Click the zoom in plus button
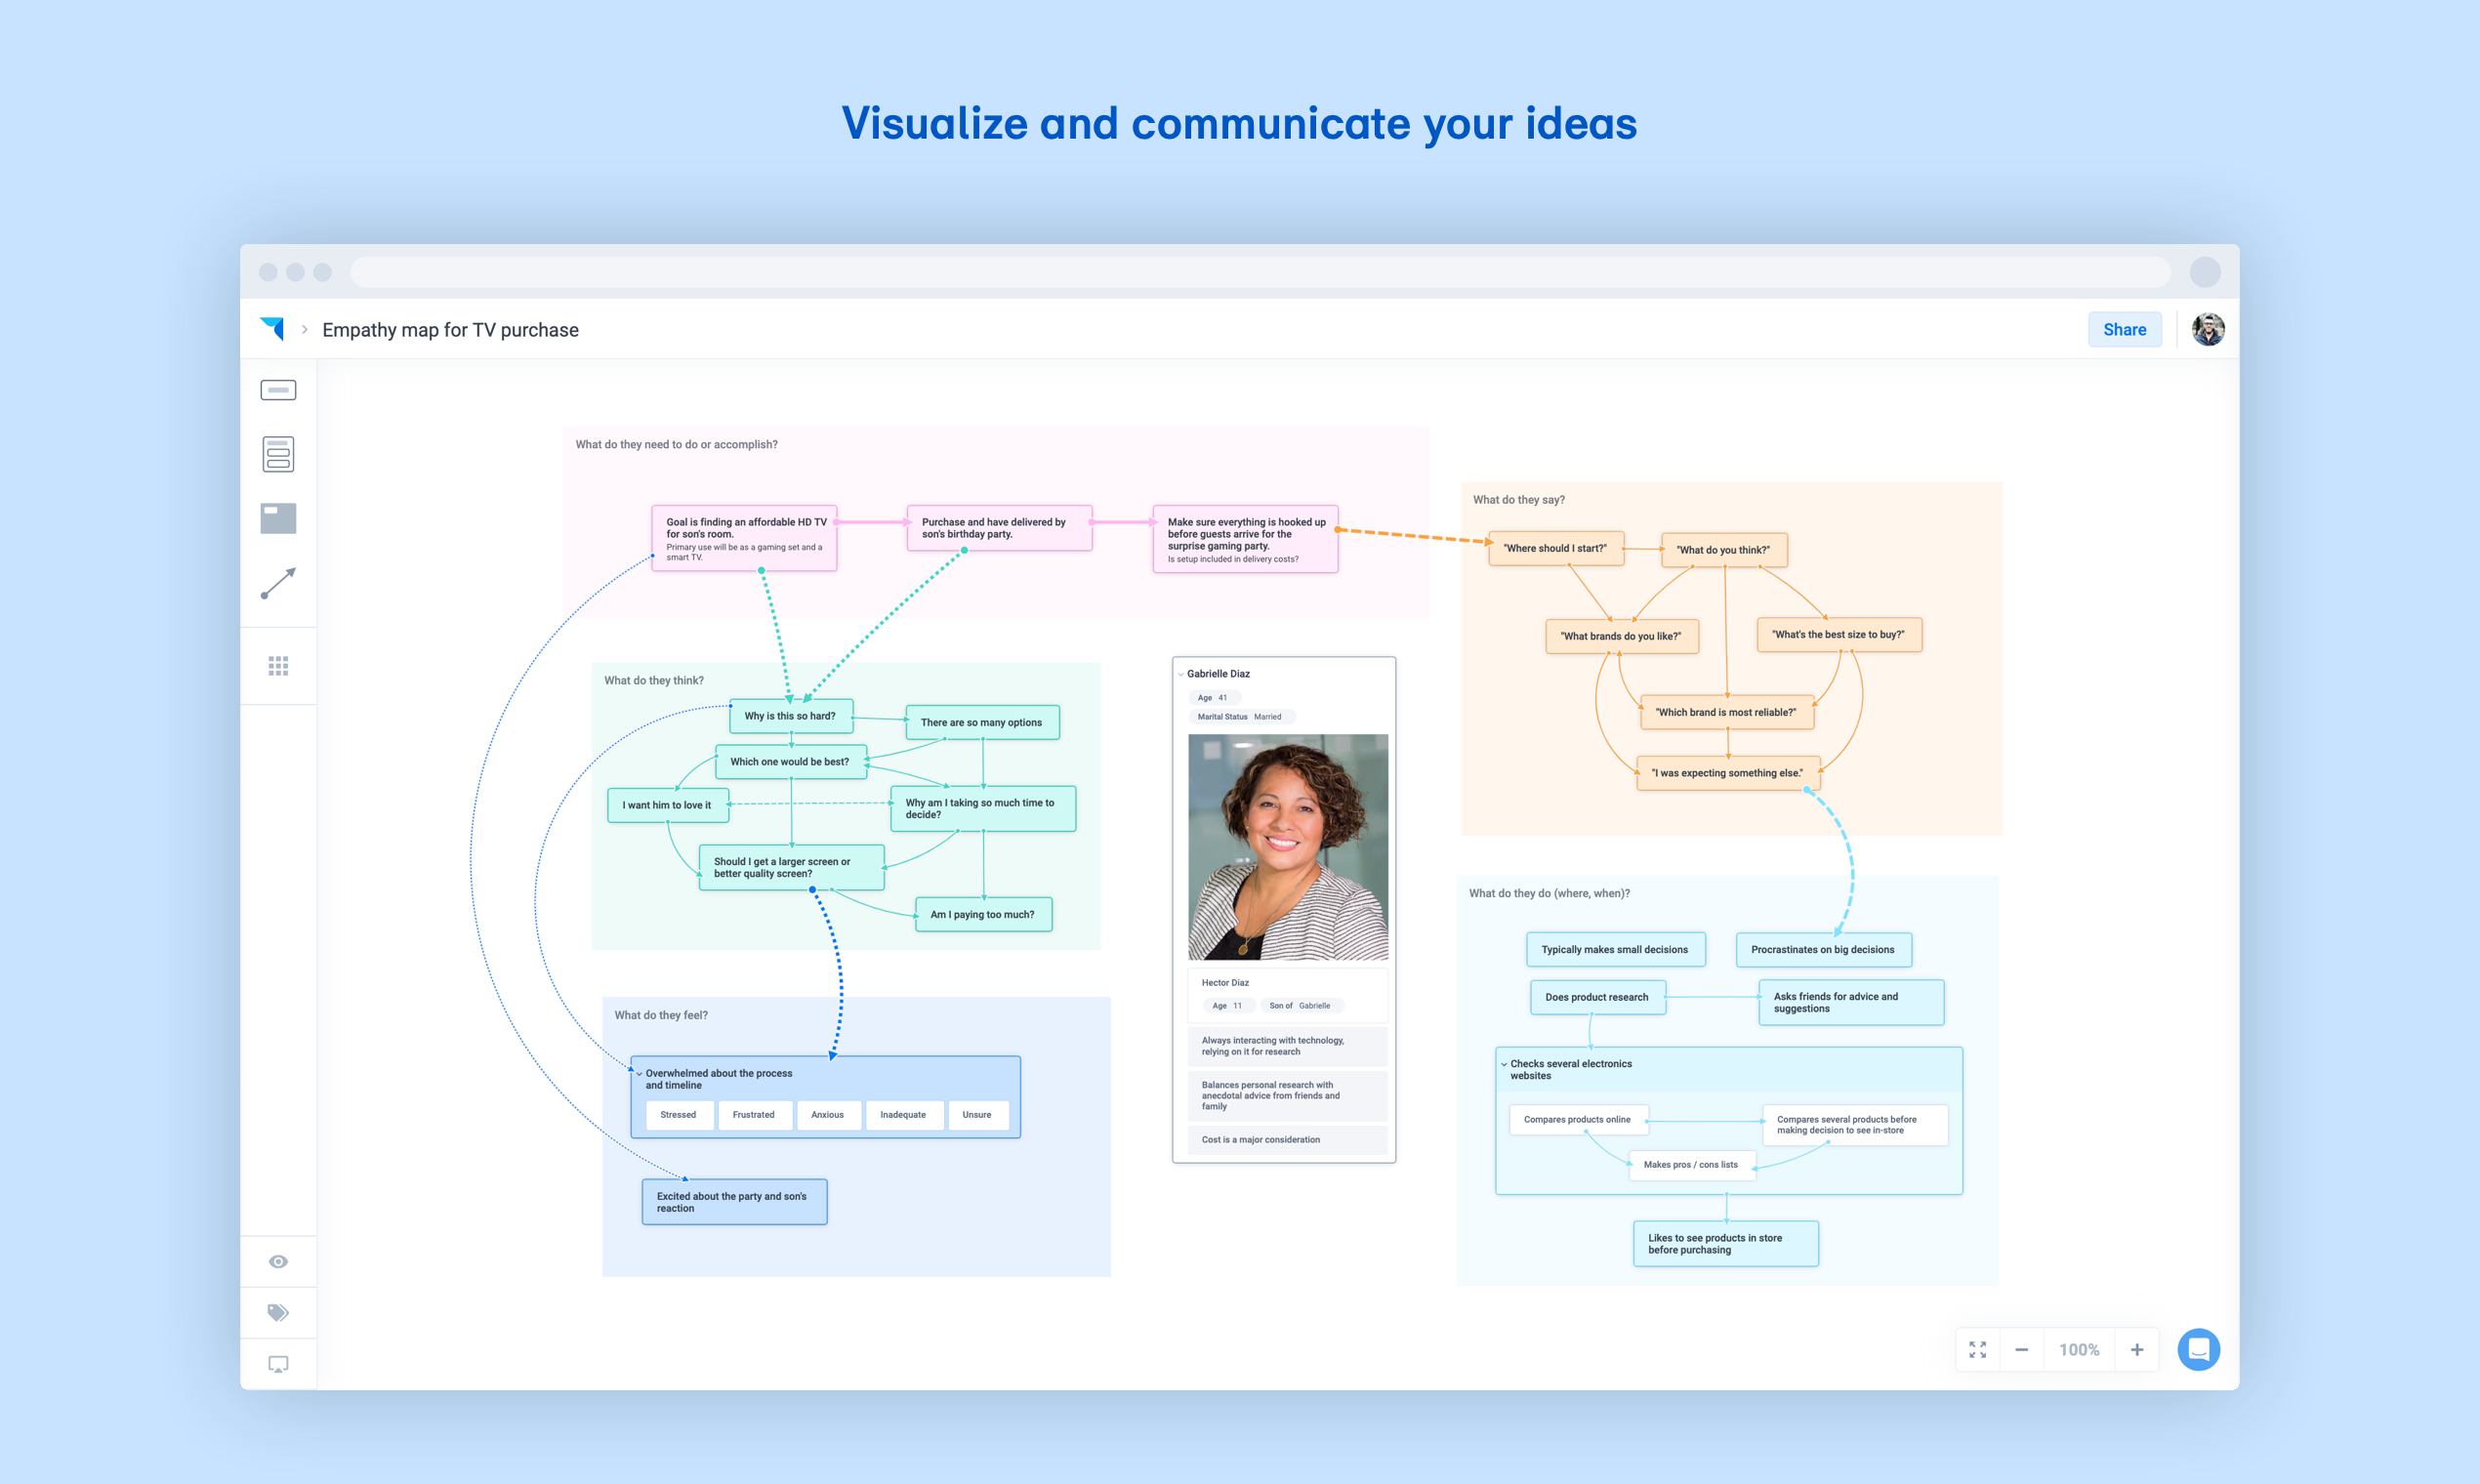The image size is (2480, 1484). pos(2136,1349)
